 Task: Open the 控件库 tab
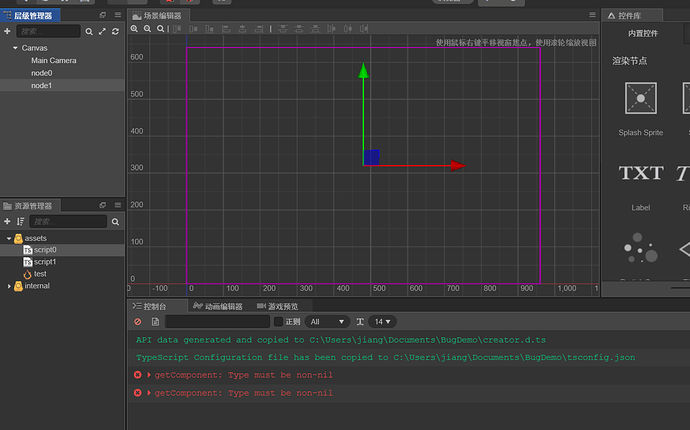632,15
